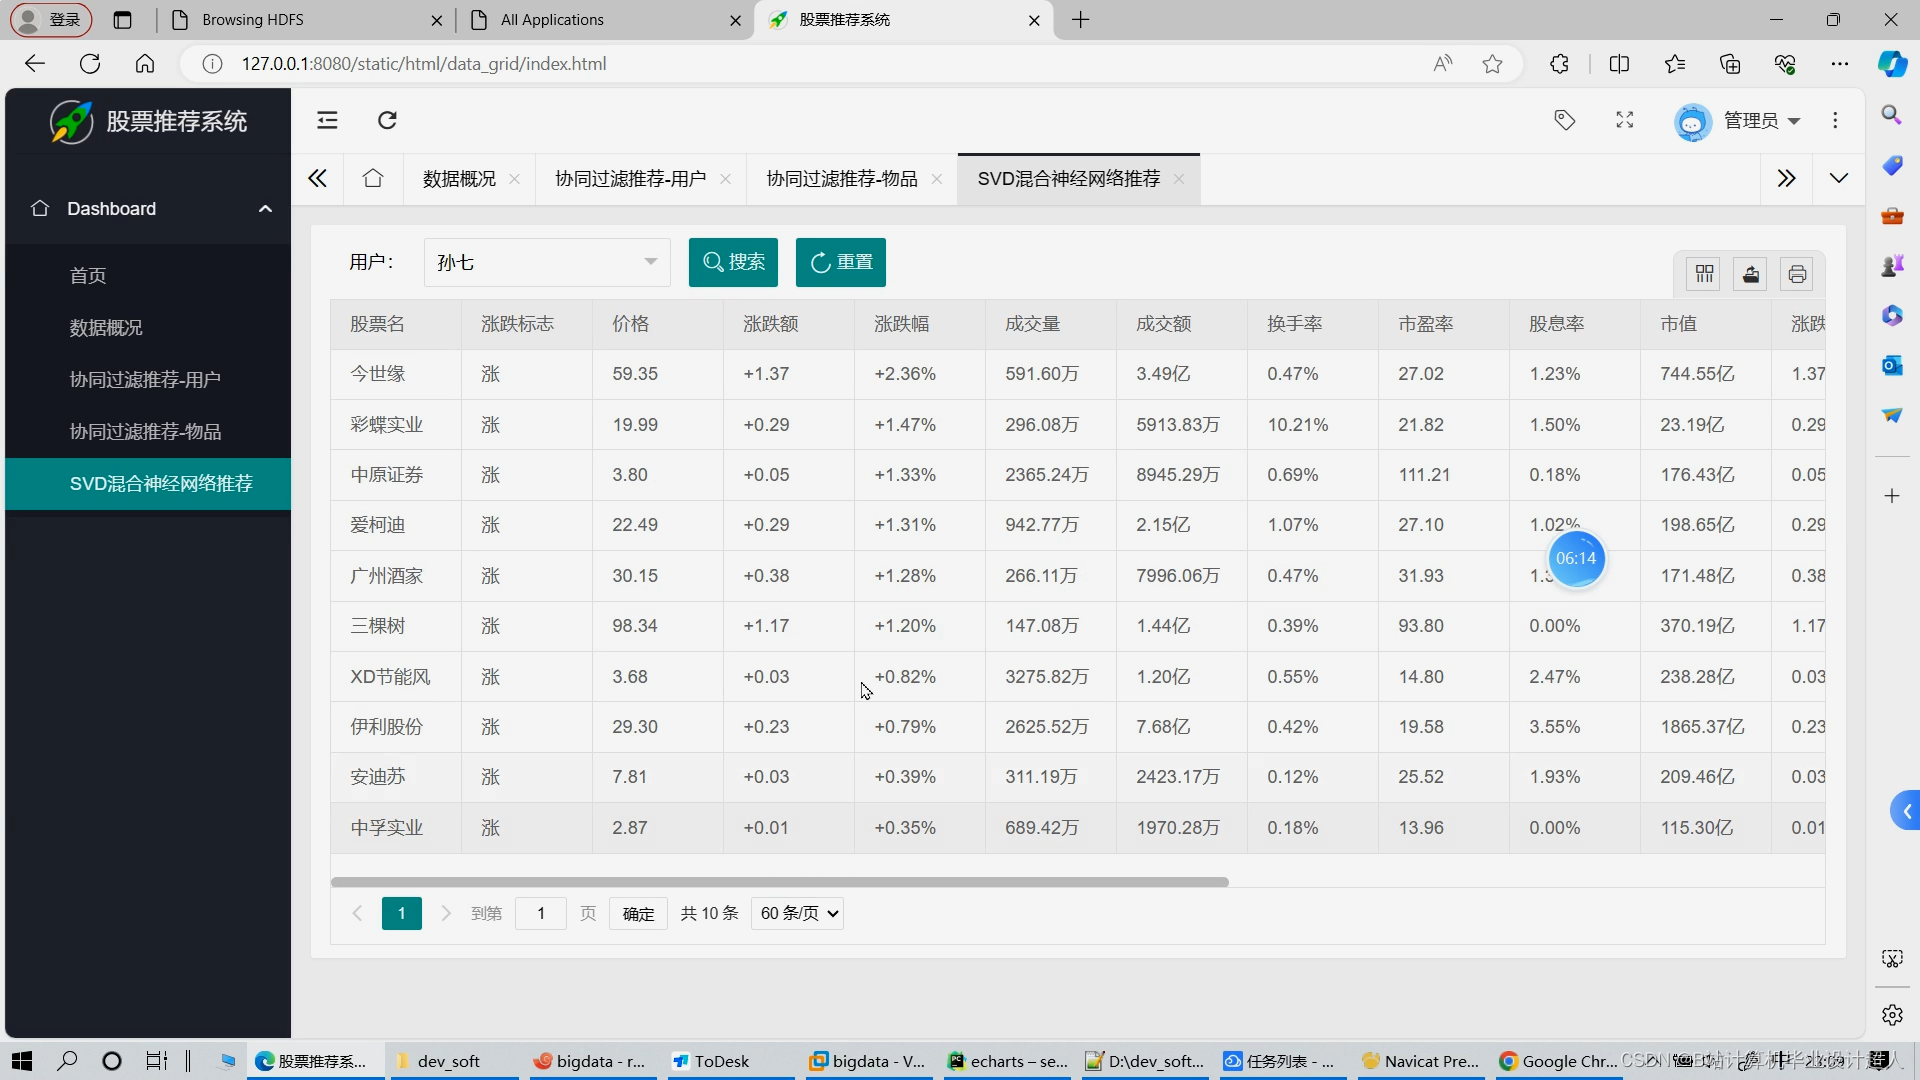
Task: Click the page number input field
Action: click(x=541, y=913)
